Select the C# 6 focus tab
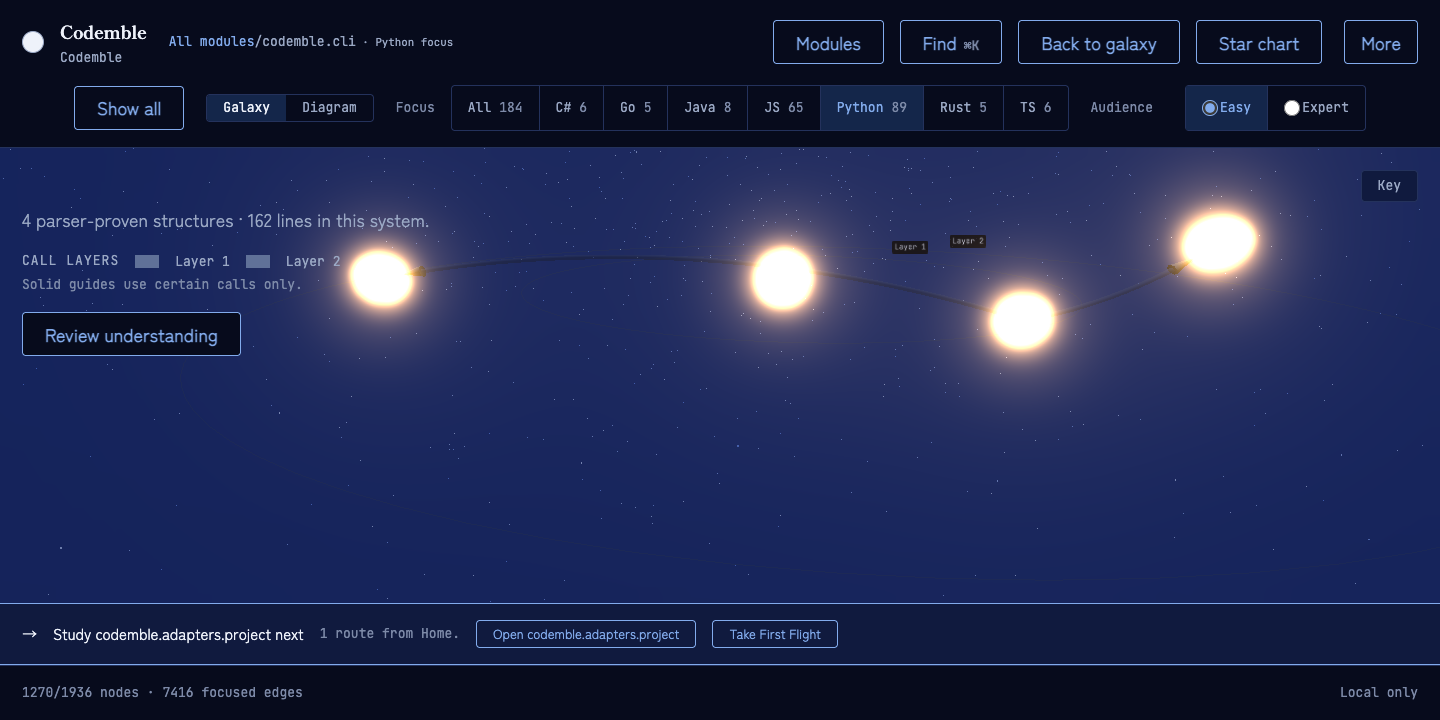The width and height of the screenshot is (1440, 720). pos(571,108)
